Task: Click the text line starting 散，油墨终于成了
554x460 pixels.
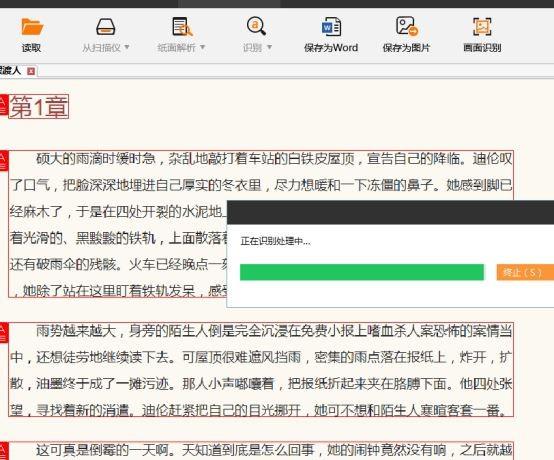Action: (261, 384)
